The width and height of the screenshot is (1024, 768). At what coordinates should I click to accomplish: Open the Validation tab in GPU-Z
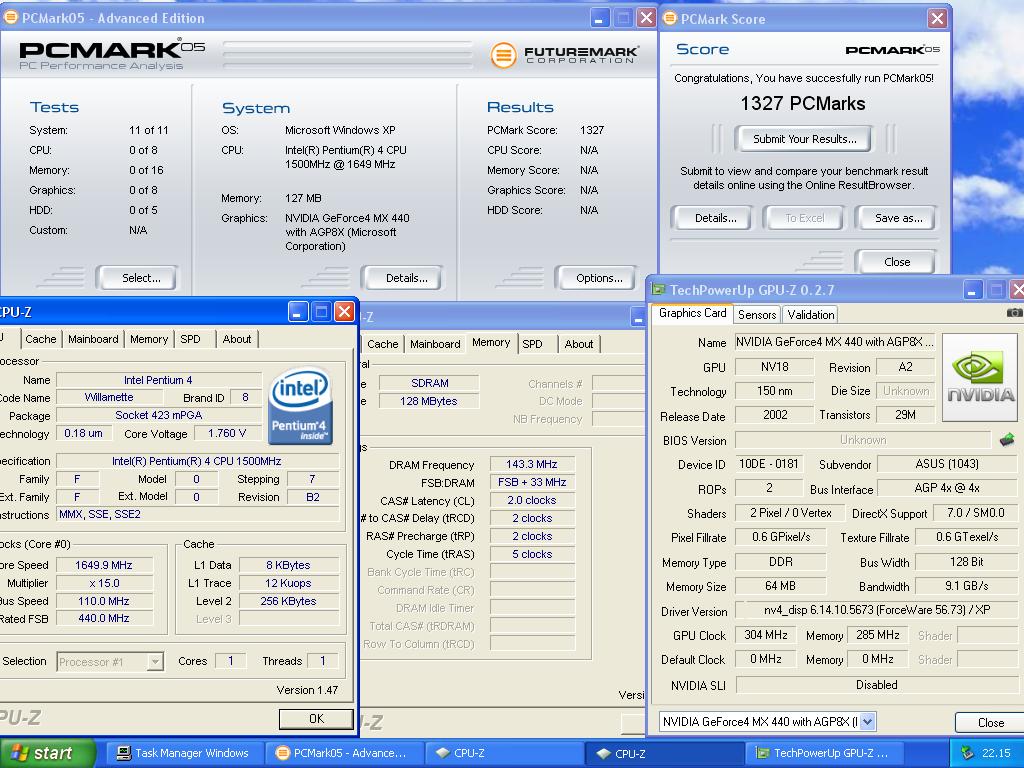pos(810,315)
